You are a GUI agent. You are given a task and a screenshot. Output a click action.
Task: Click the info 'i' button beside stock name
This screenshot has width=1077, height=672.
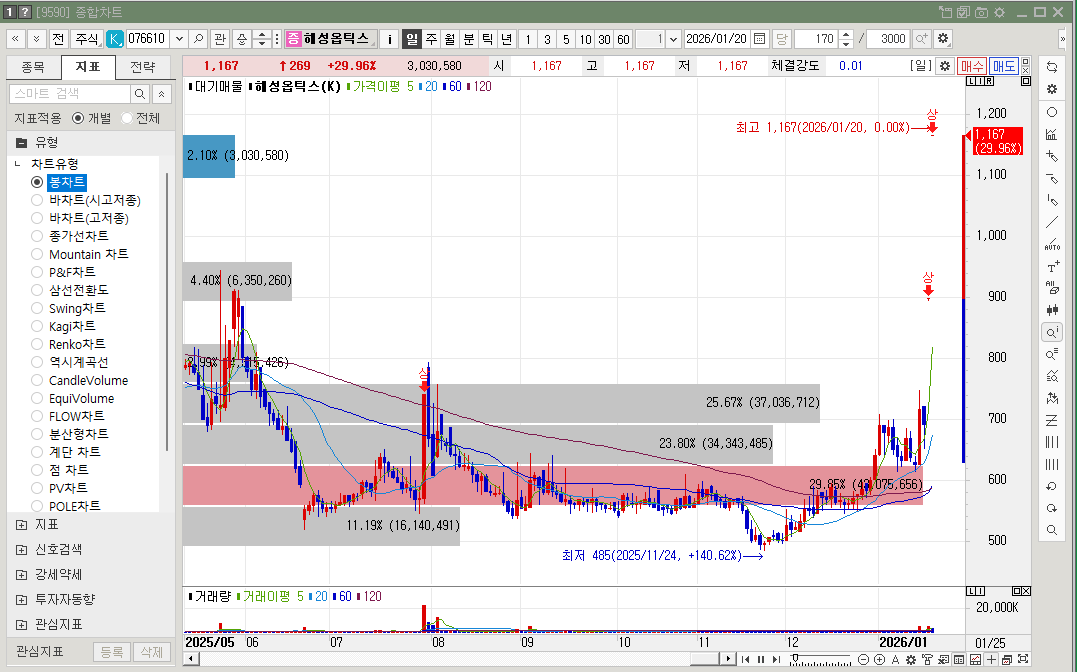[x=389, y=39]
